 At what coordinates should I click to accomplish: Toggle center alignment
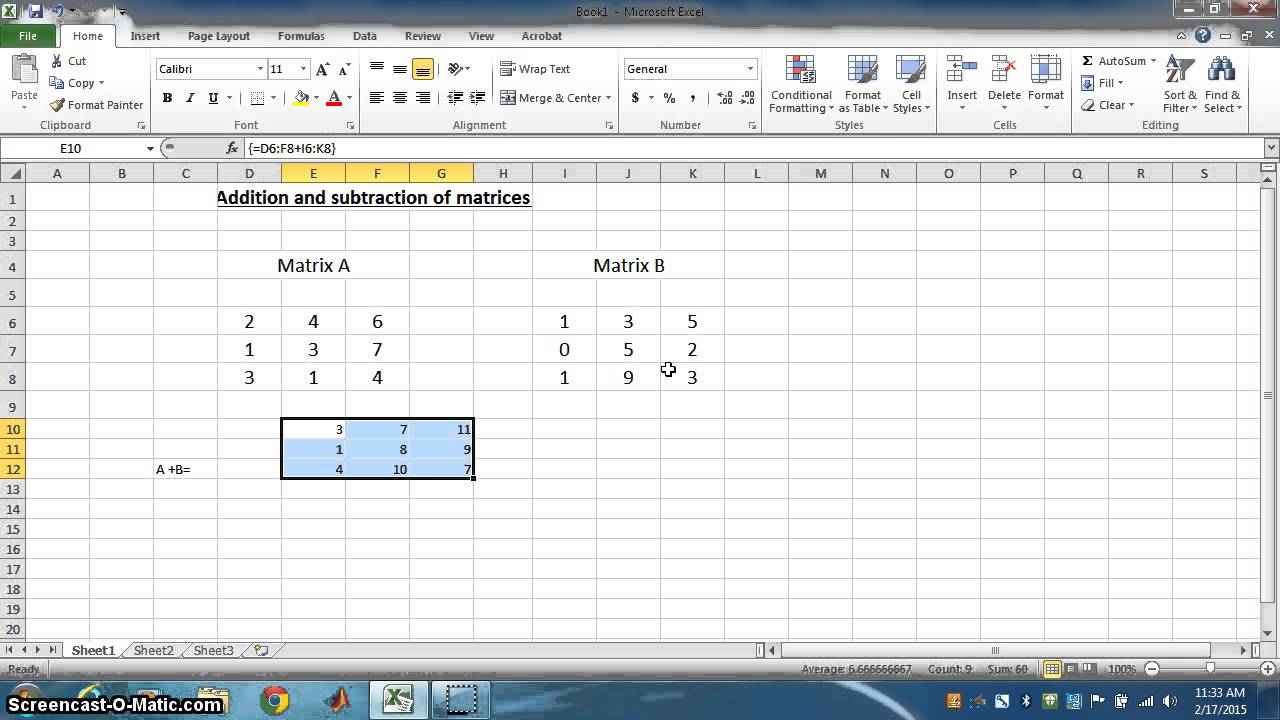coord(400,98)
